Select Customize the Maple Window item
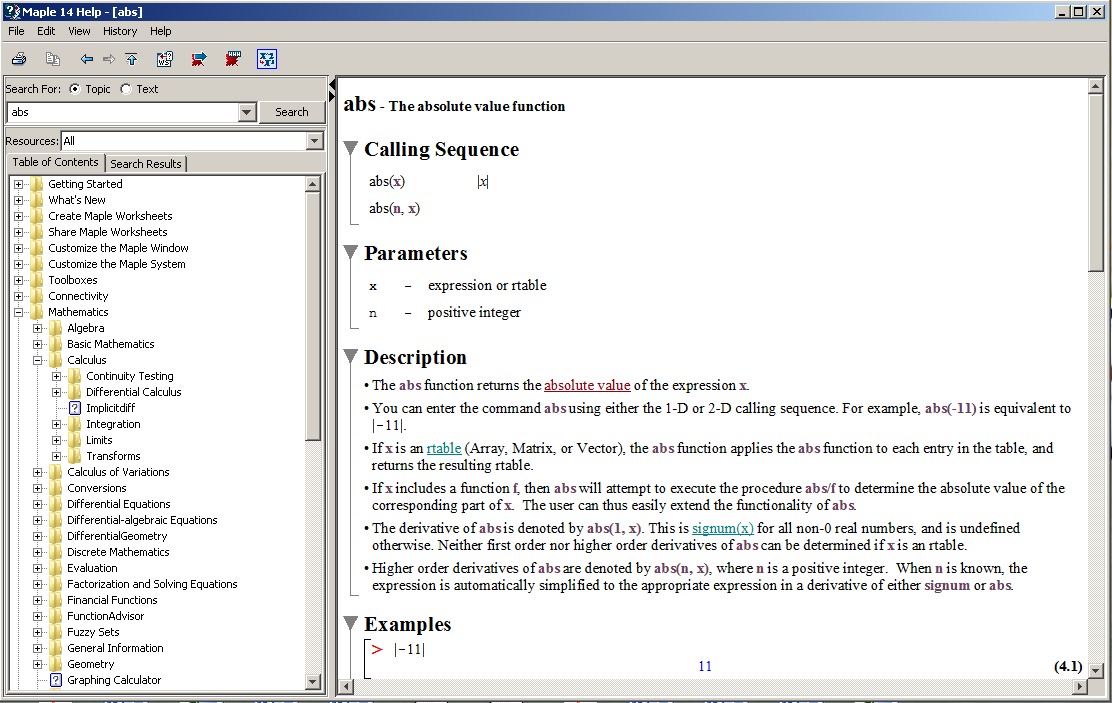Screen dimensions: 1112x703 click(x=118, y=248)
